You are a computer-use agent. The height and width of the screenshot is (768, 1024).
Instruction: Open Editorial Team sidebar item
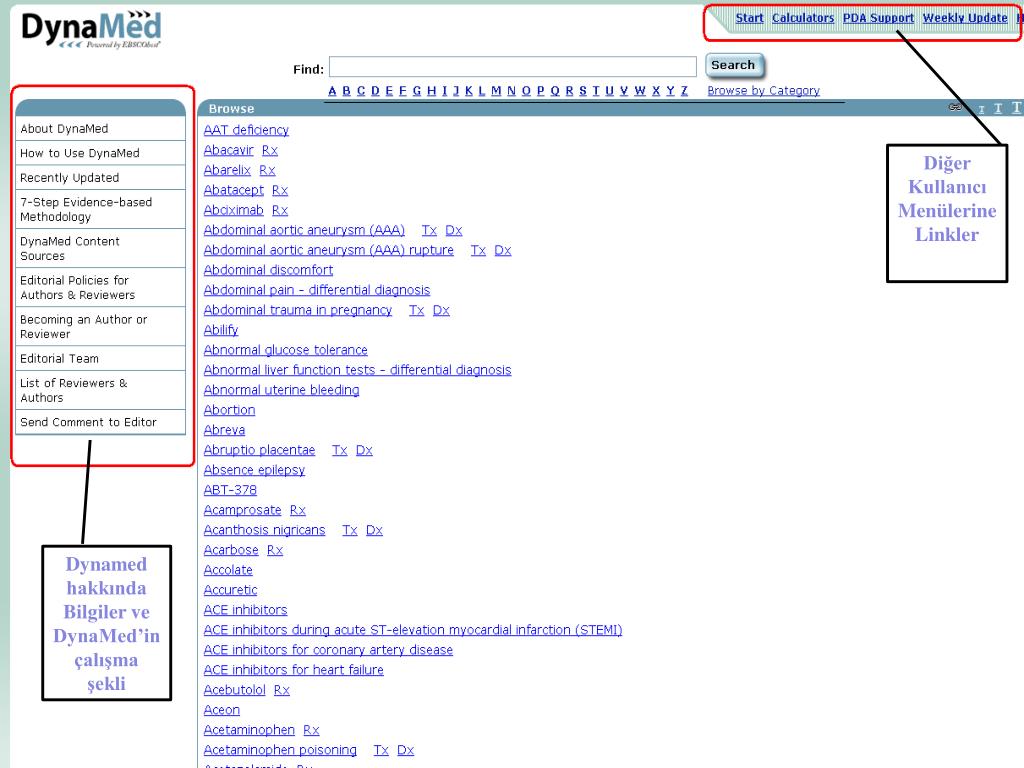click(x=101, y=359)
